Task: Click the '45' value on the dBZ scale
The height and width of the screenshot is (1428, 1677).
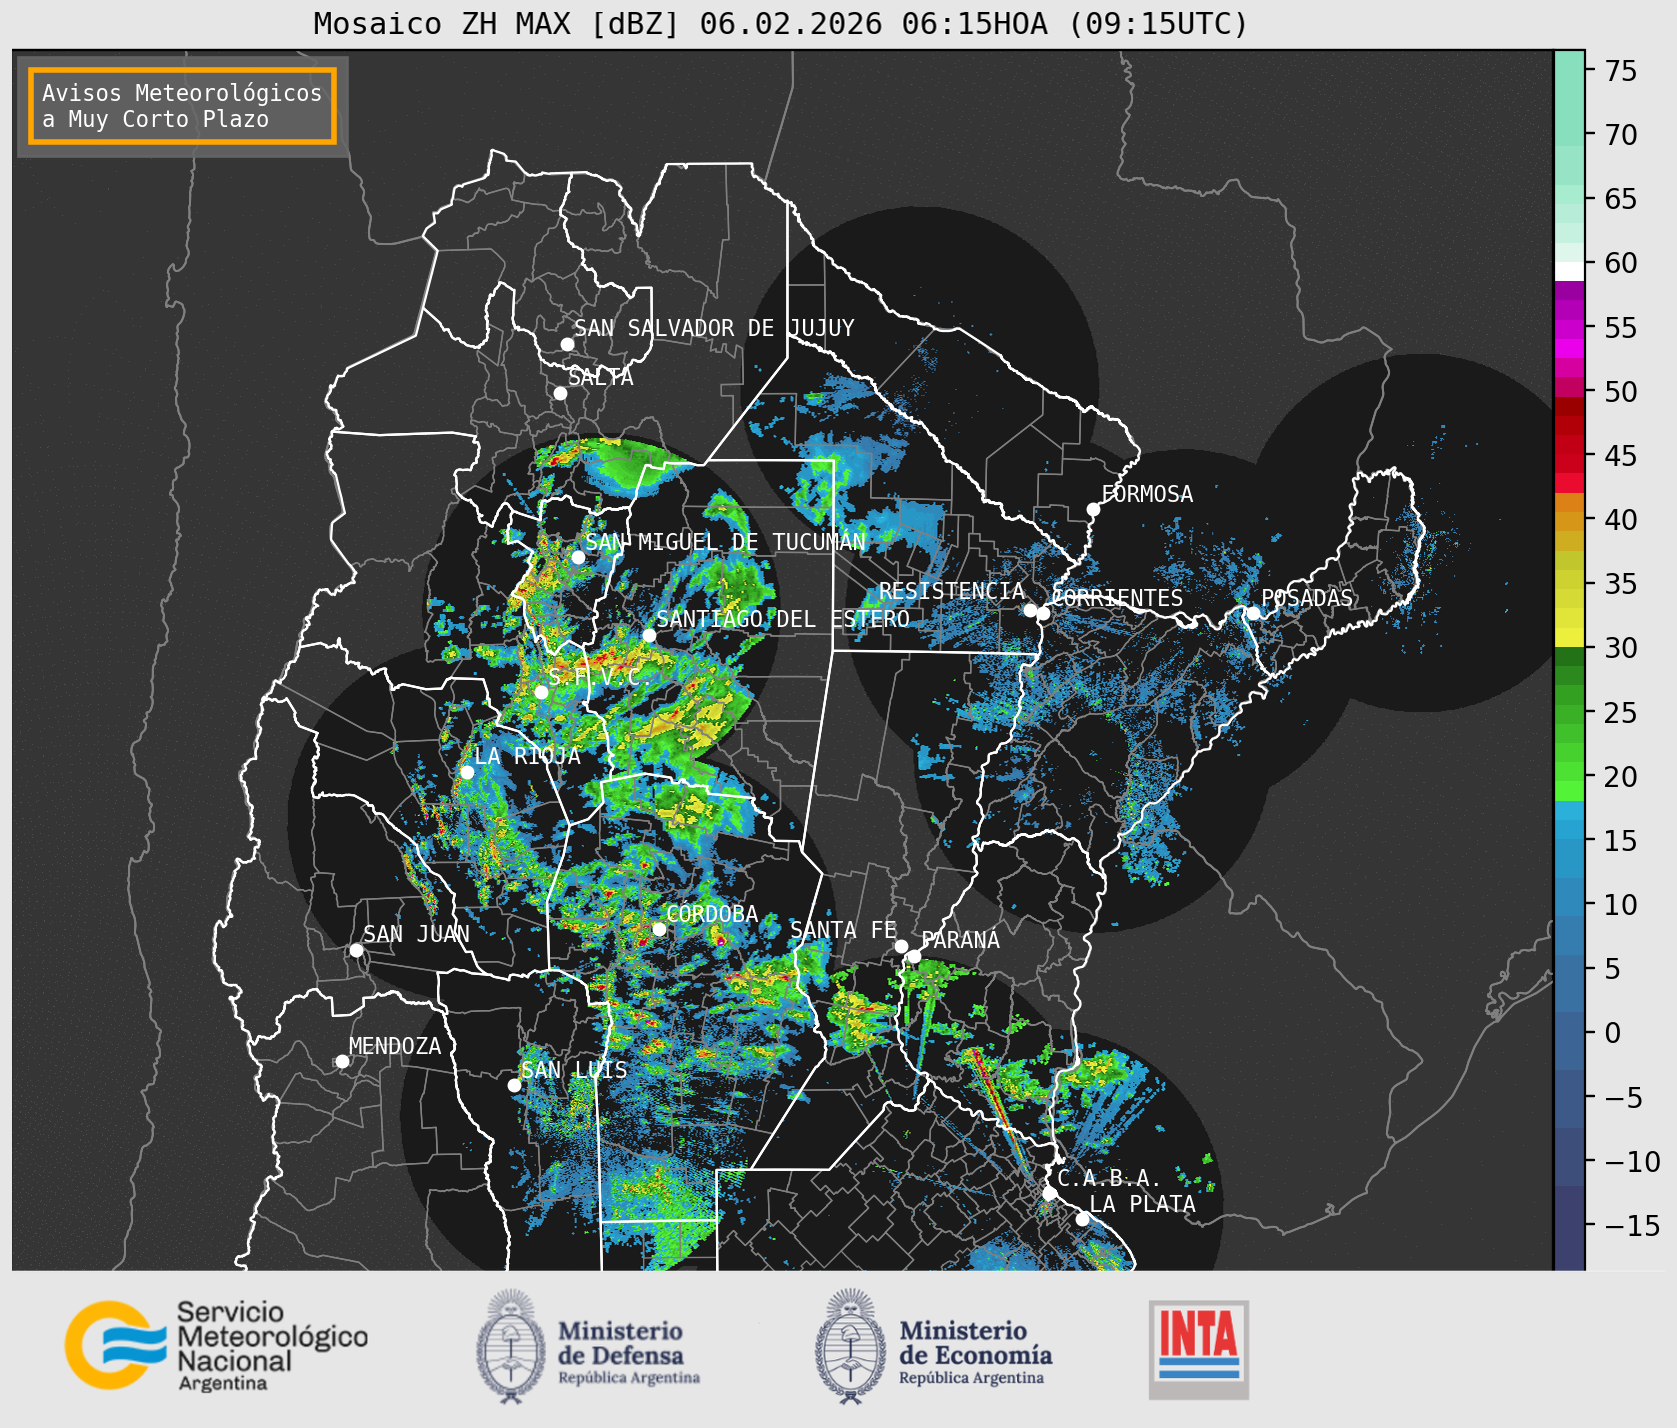Action: [1621, 456]
